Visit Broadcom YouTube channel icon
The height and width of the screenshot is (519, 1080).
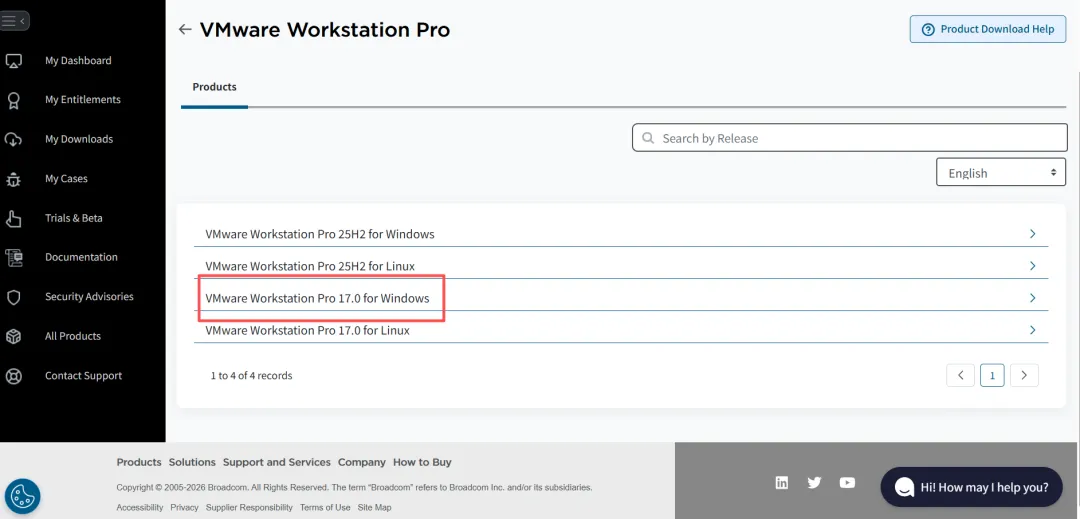[x=847, y=483]
